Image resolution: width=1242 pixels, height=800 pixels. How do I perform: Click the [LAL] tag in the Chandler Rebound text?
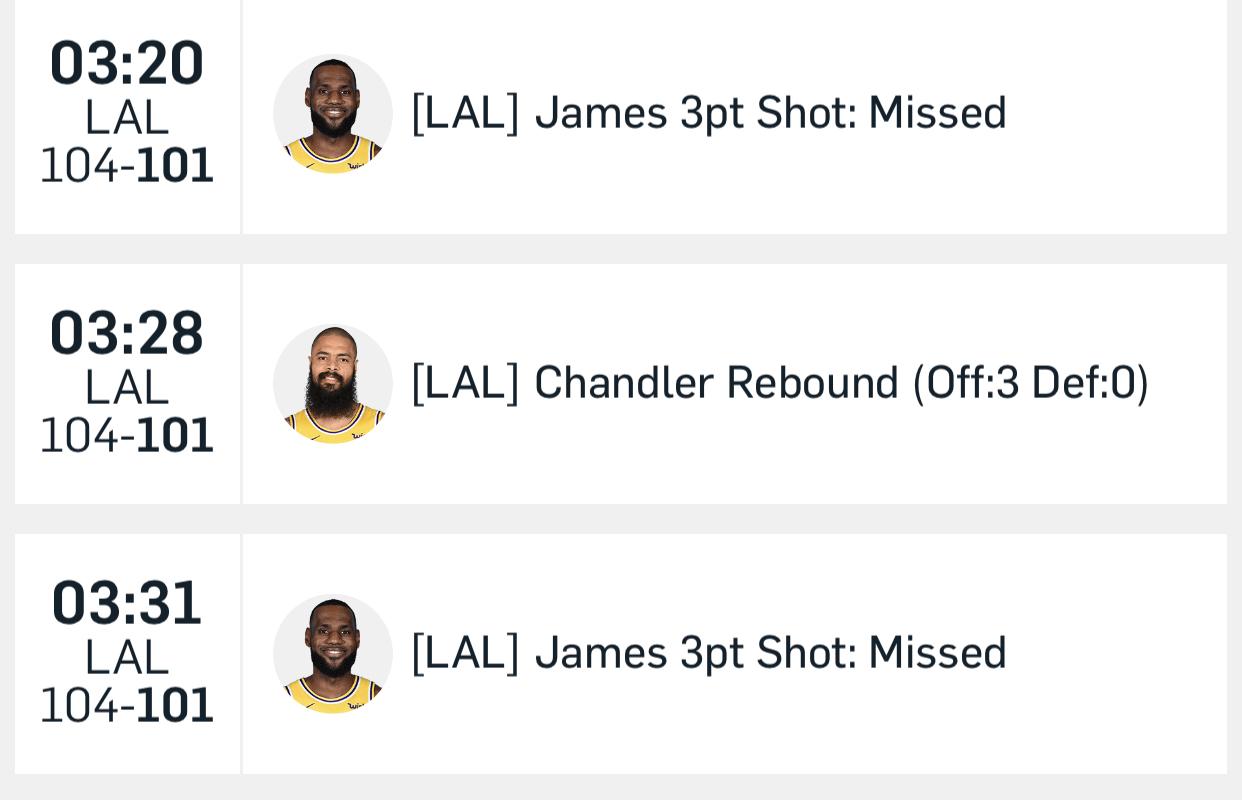click(x=466, y=383)
